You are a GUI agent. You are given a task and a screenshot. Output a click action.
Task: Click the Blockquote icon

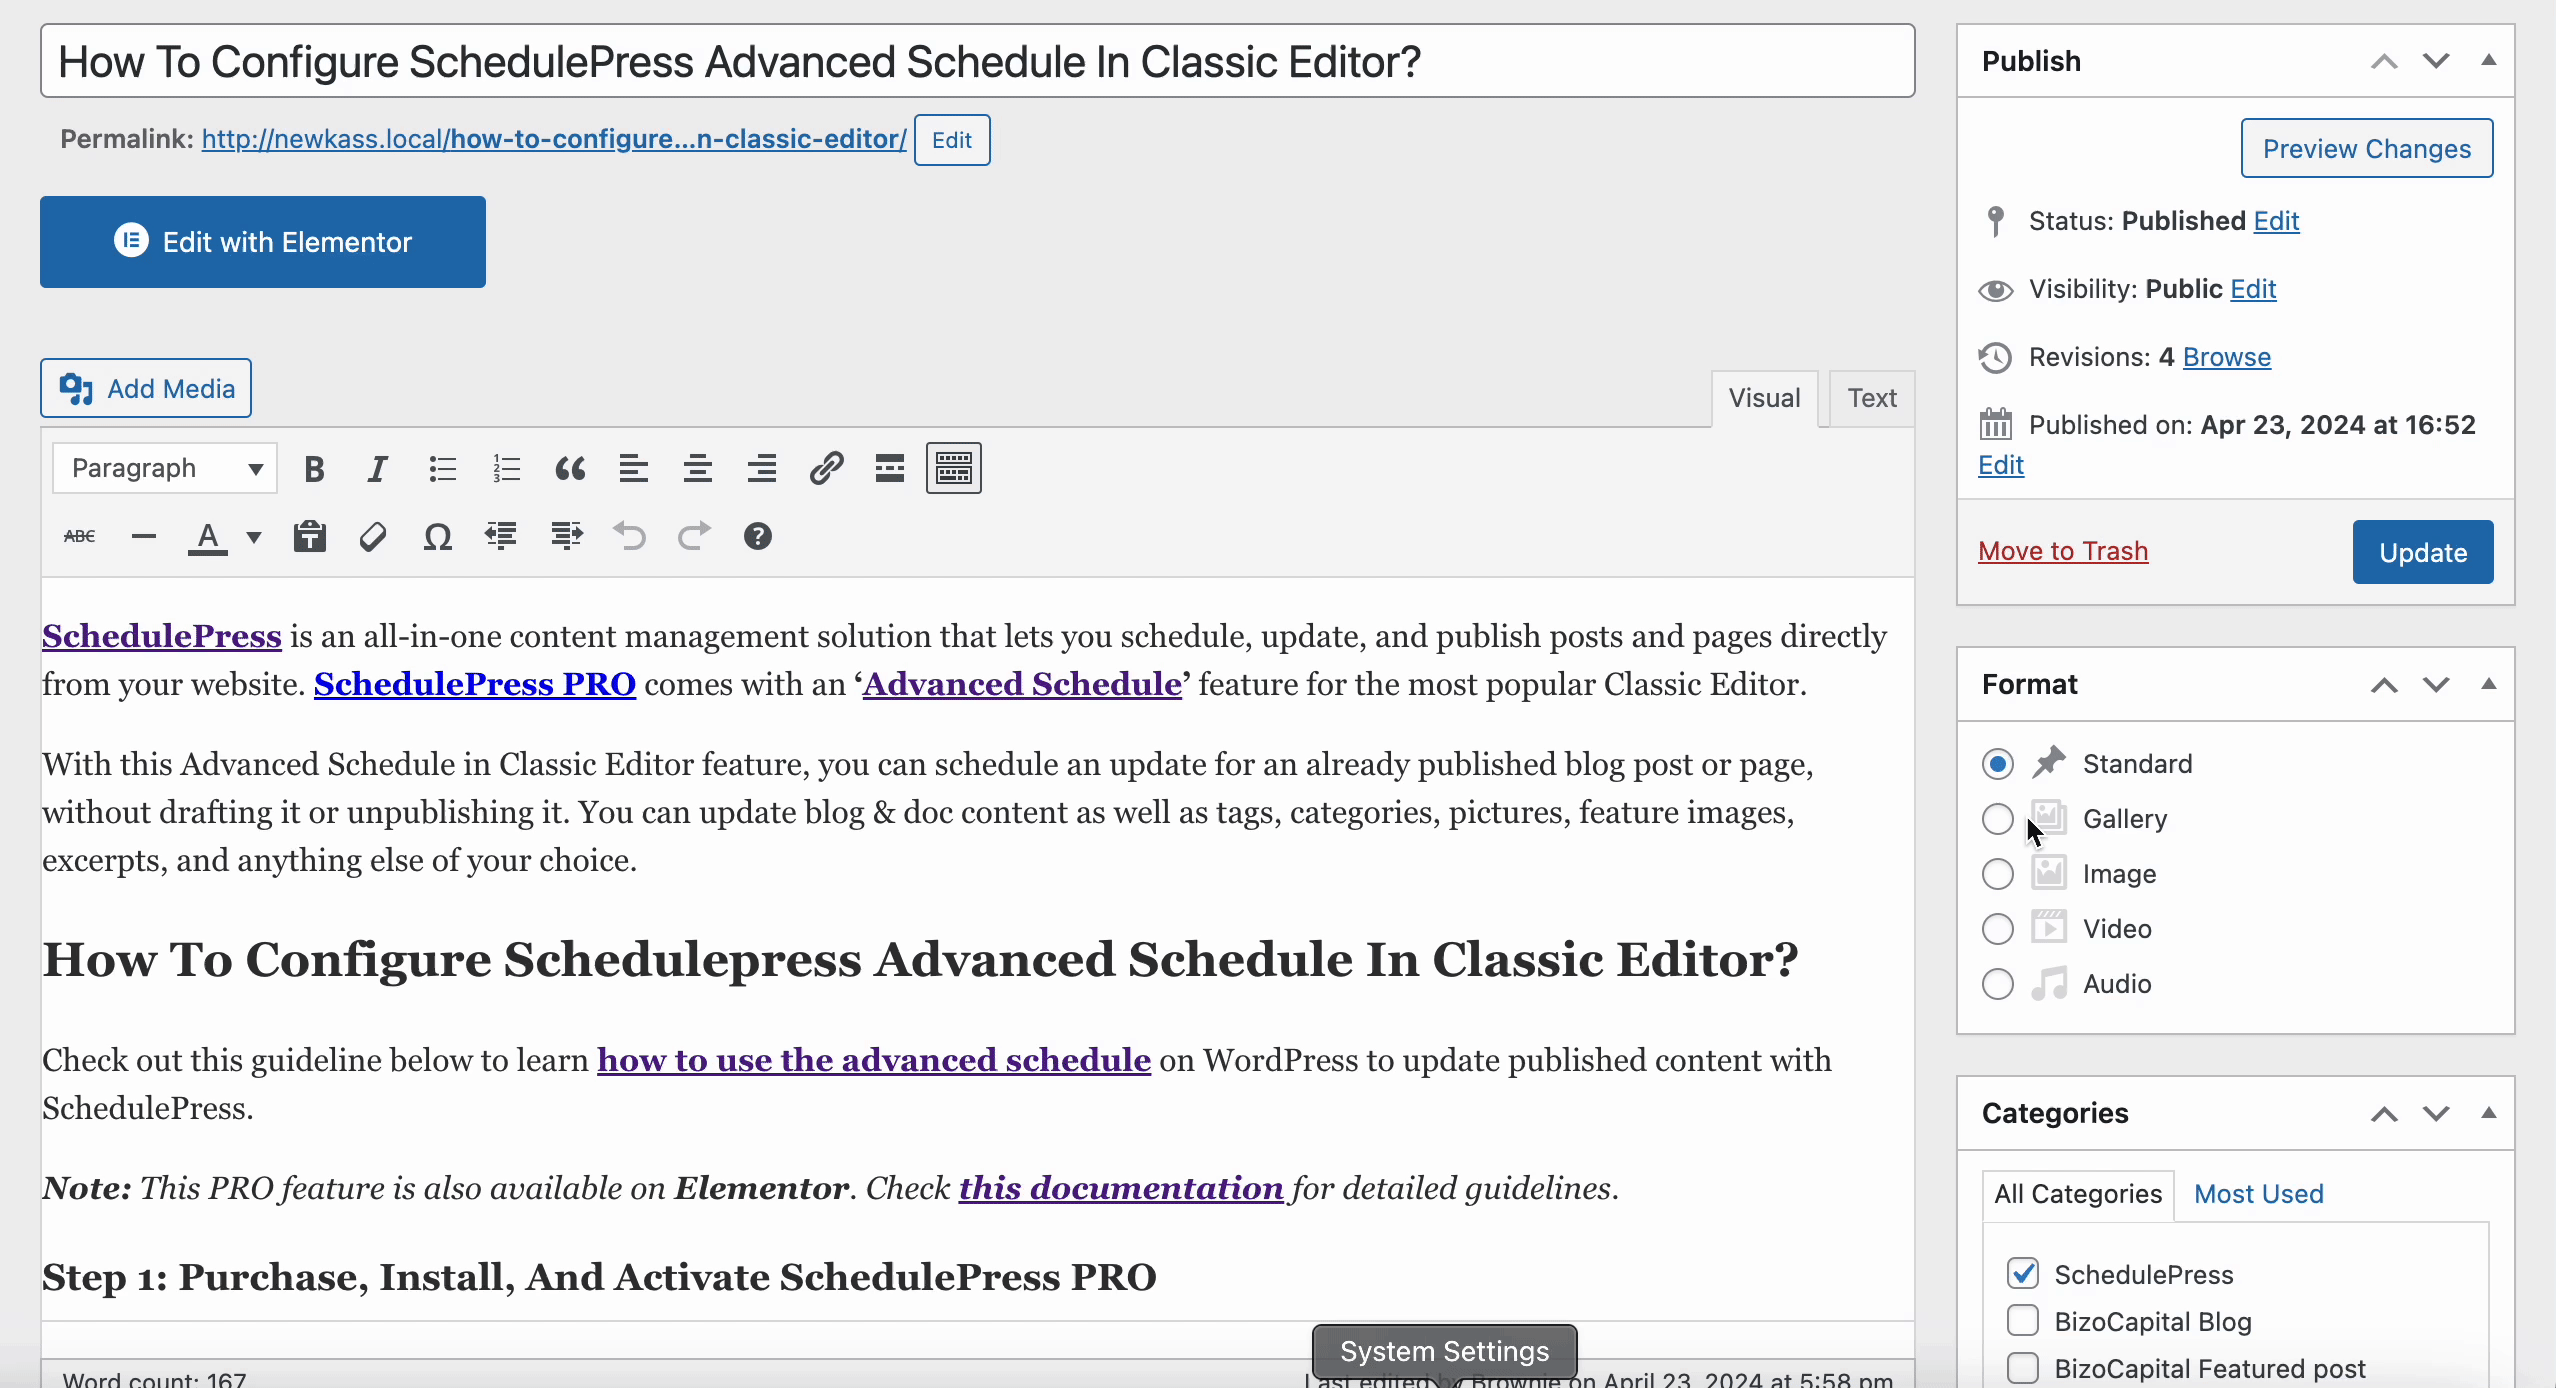click(571, 467)
